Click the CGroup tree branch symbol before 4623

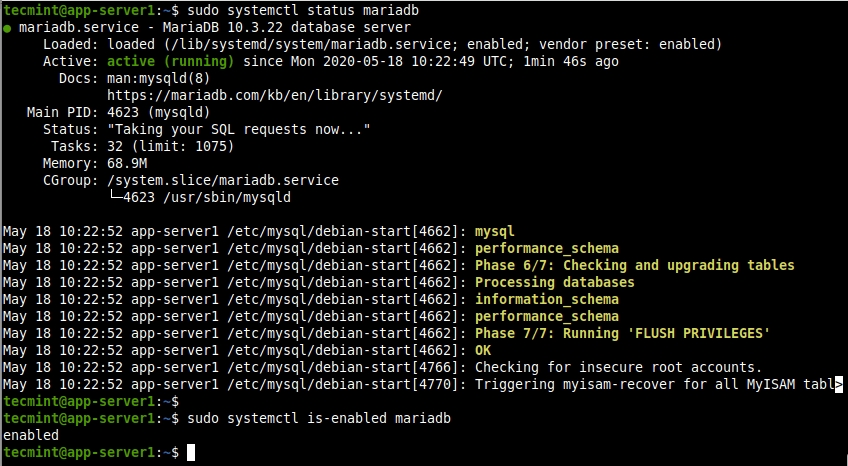click(x=114, y=197)
